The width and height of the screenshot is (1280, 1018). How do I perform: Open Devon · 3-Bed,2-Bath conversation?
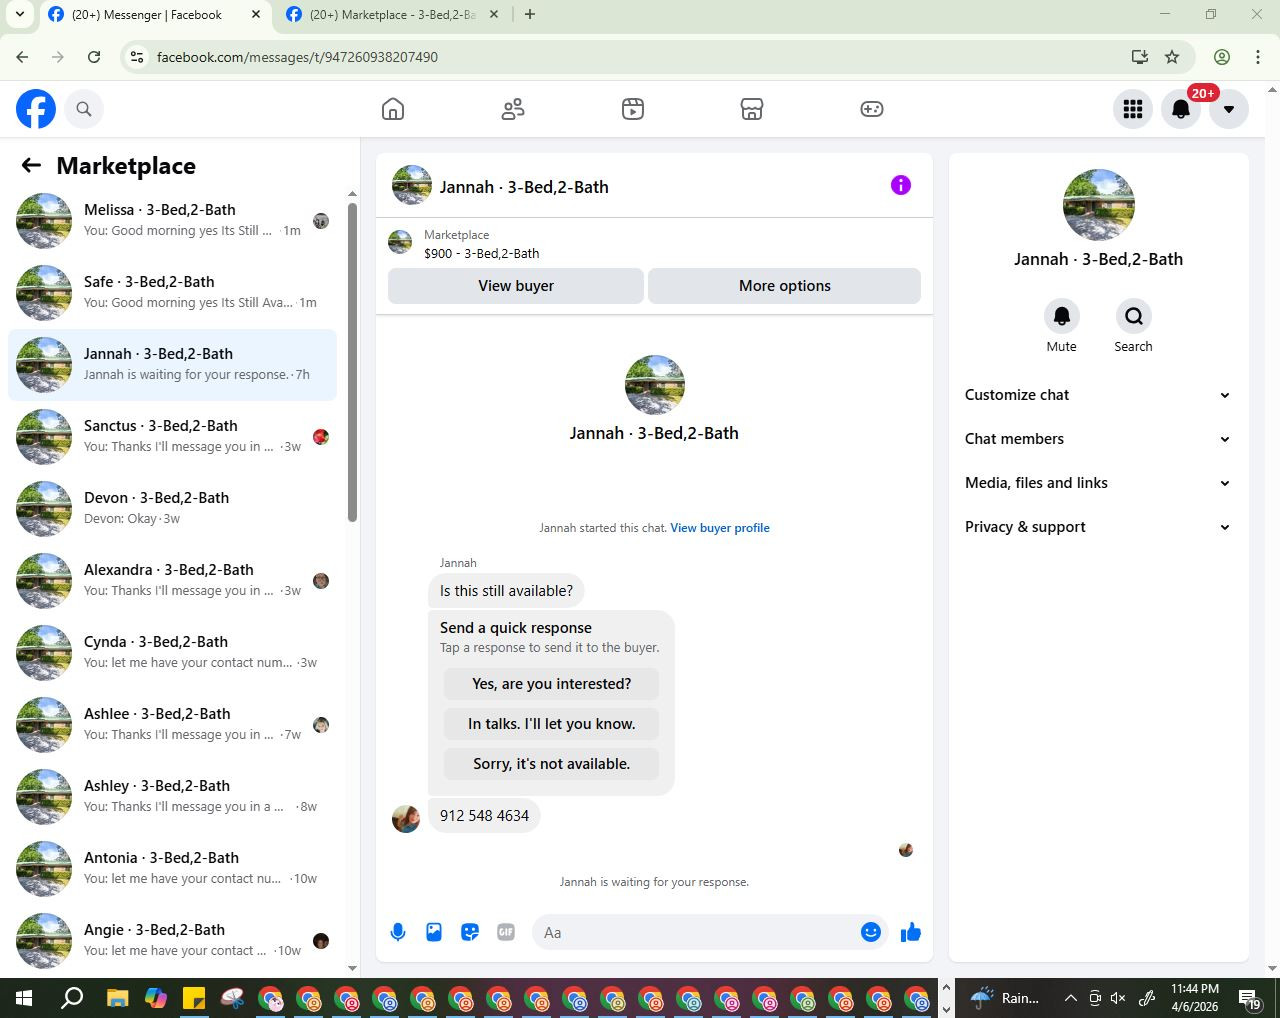[x=172, y=509]
